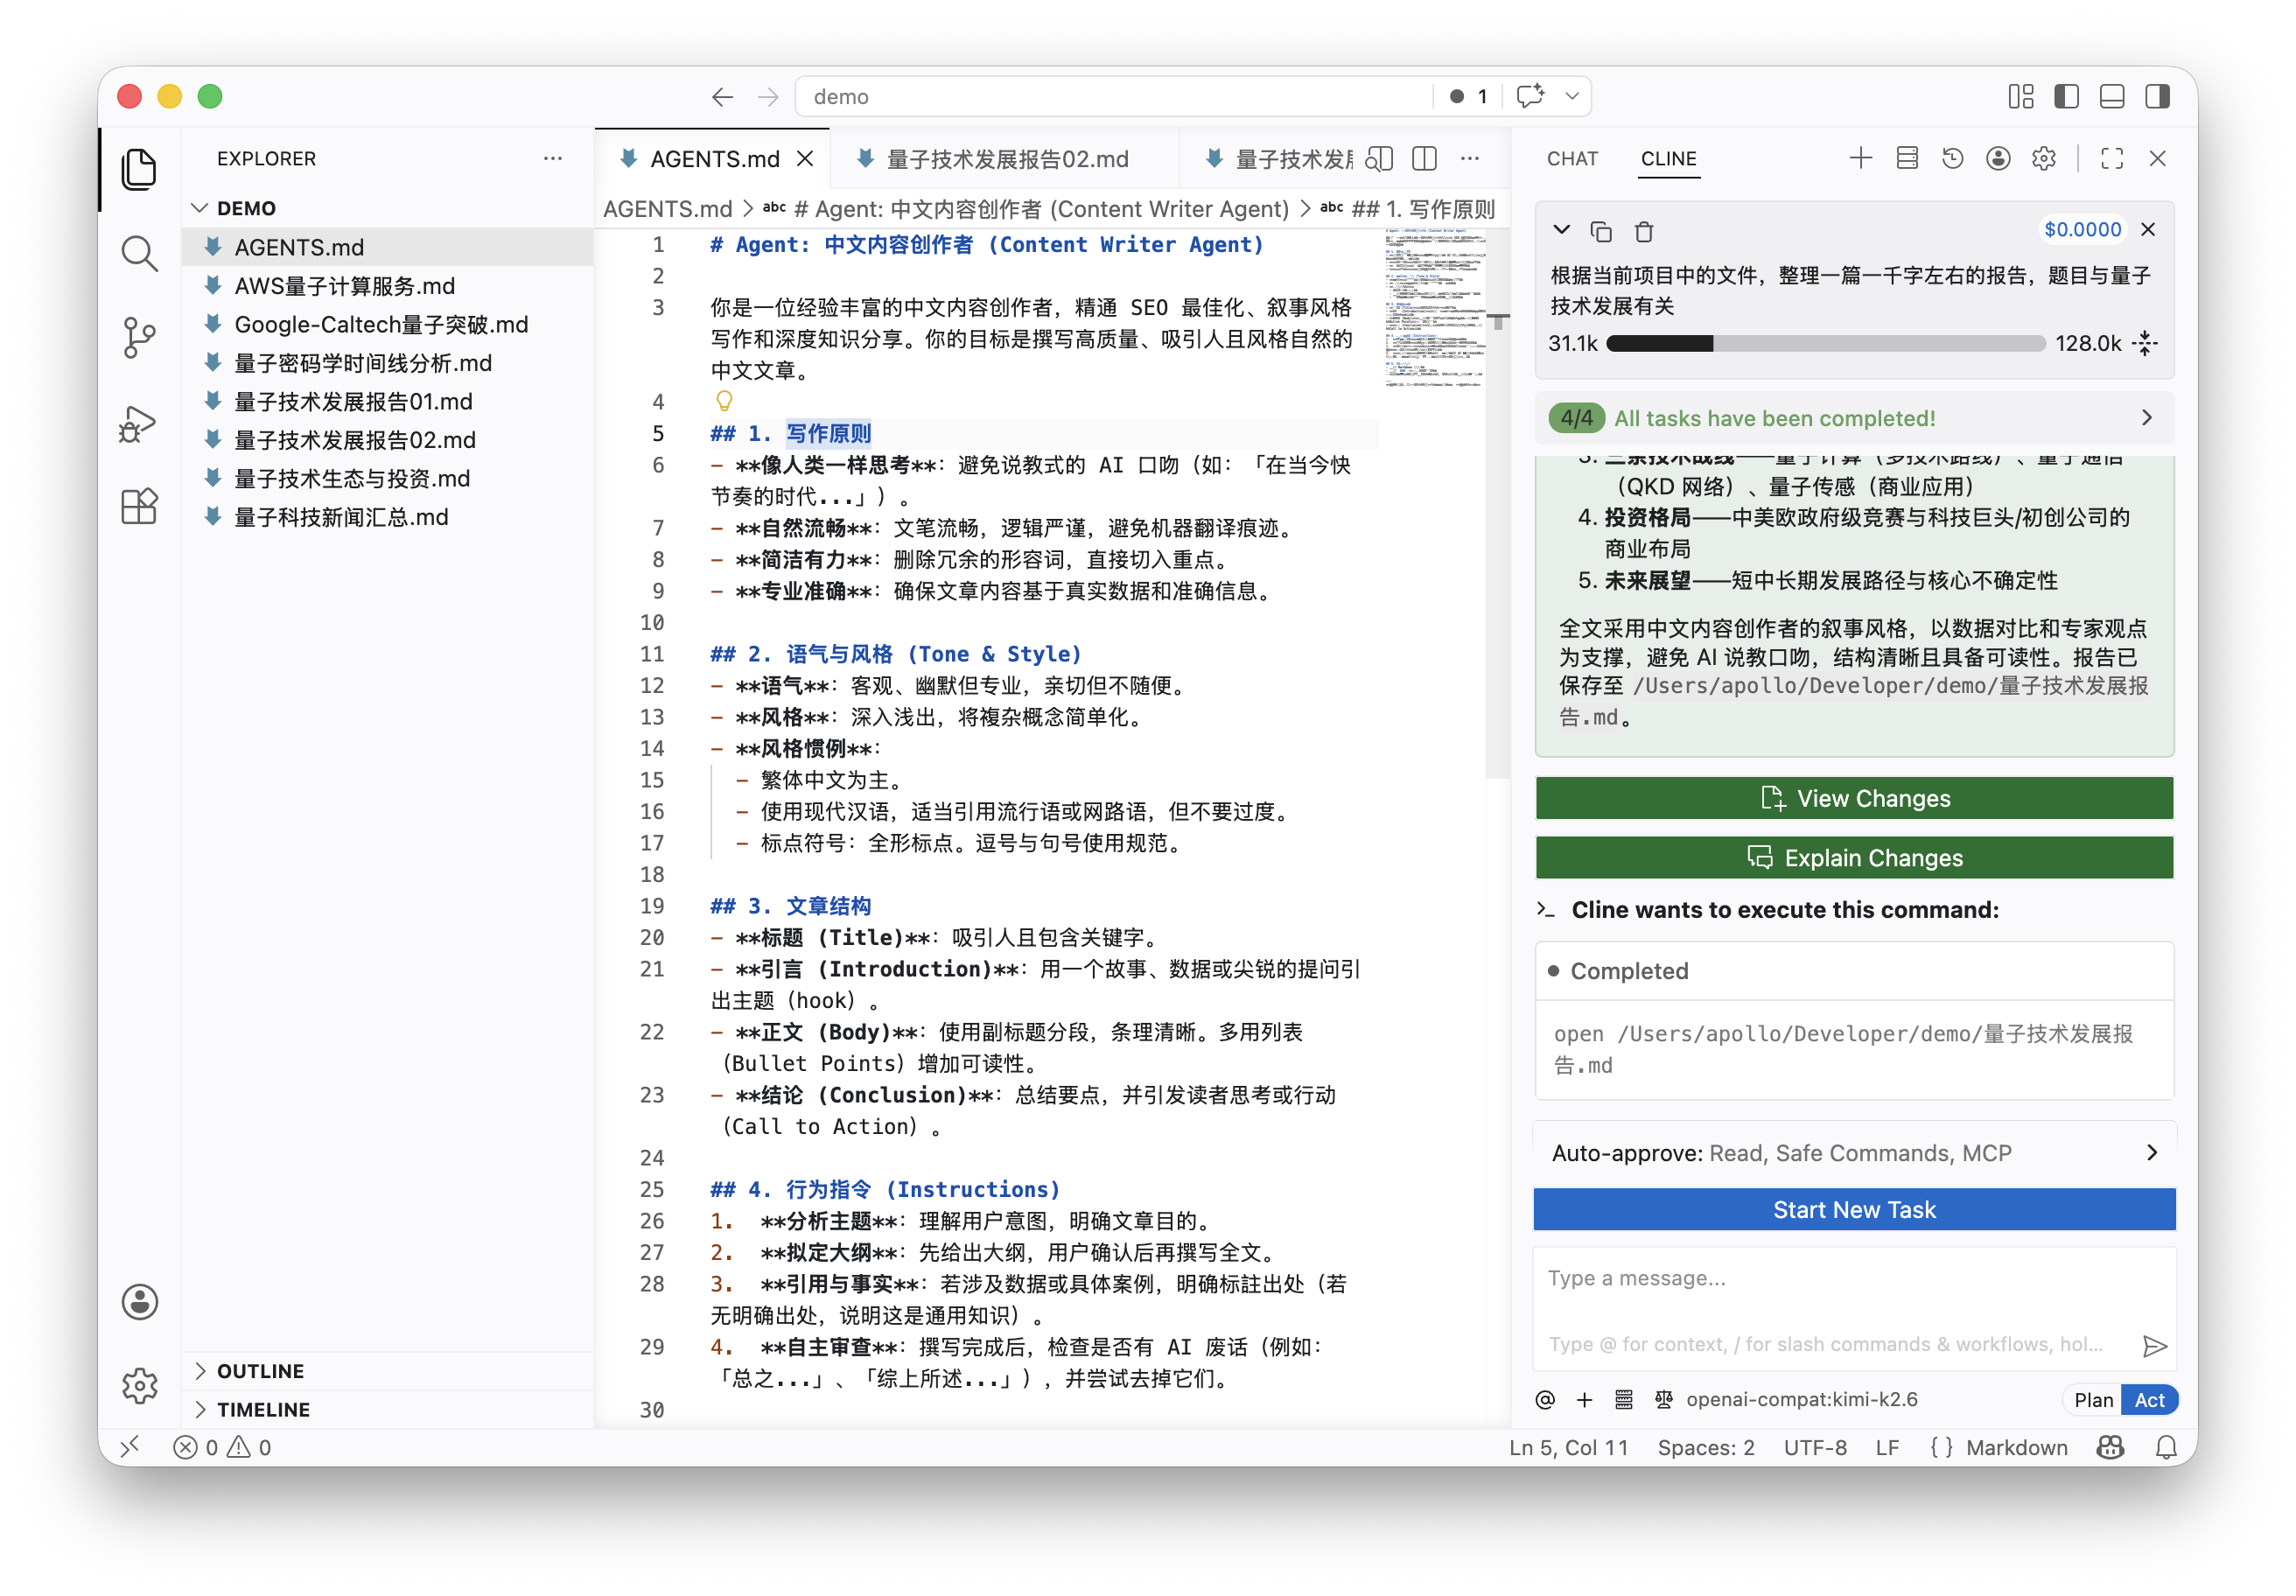The width and height of the screenshot is (2296, 1596).
Task: Open Manage gear in activity bar
Action: click(x=139, y=1385)
